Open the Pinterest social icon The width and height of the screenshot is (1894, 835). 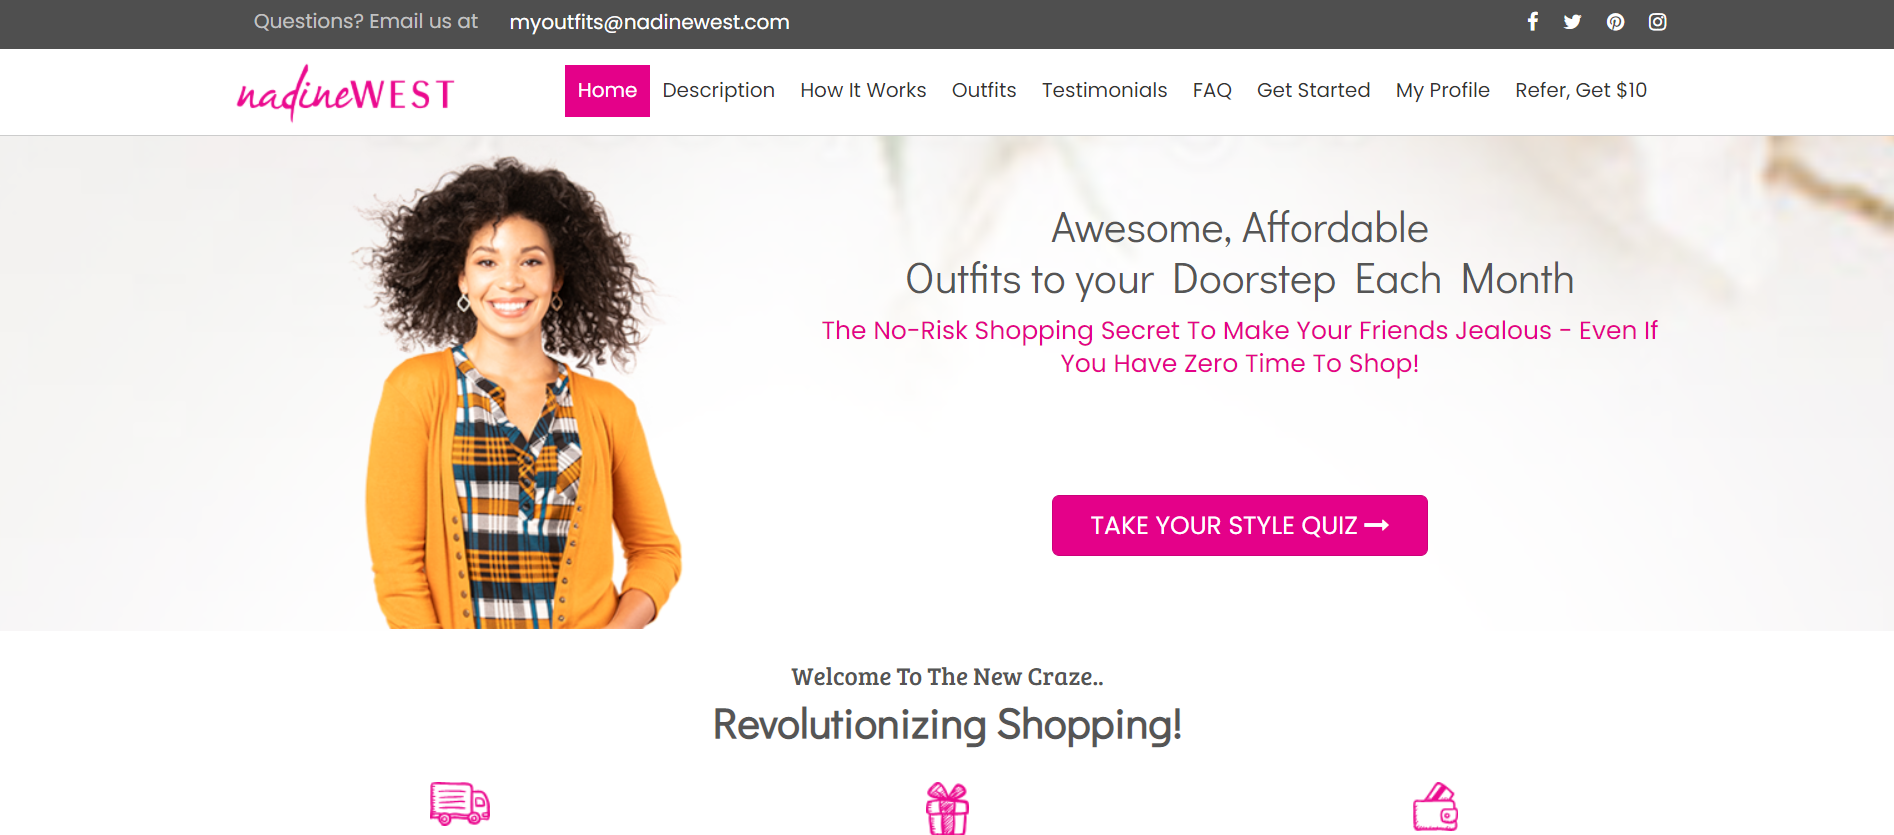pyautogui.click(x=1615, y=22)
